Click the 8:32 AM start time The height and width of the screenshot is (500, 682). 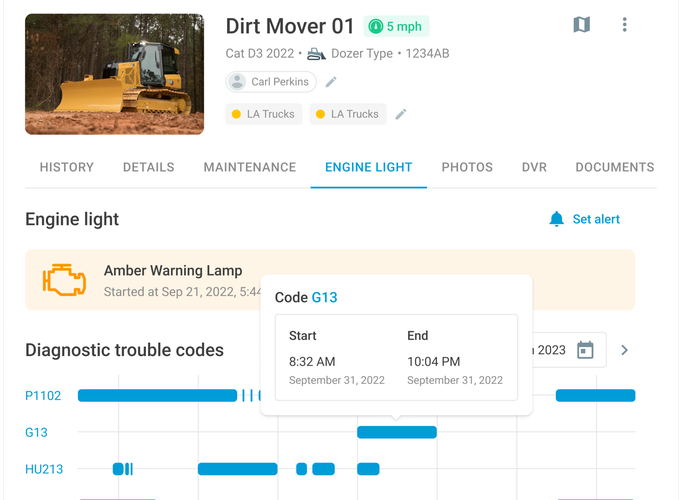point(312,362)
